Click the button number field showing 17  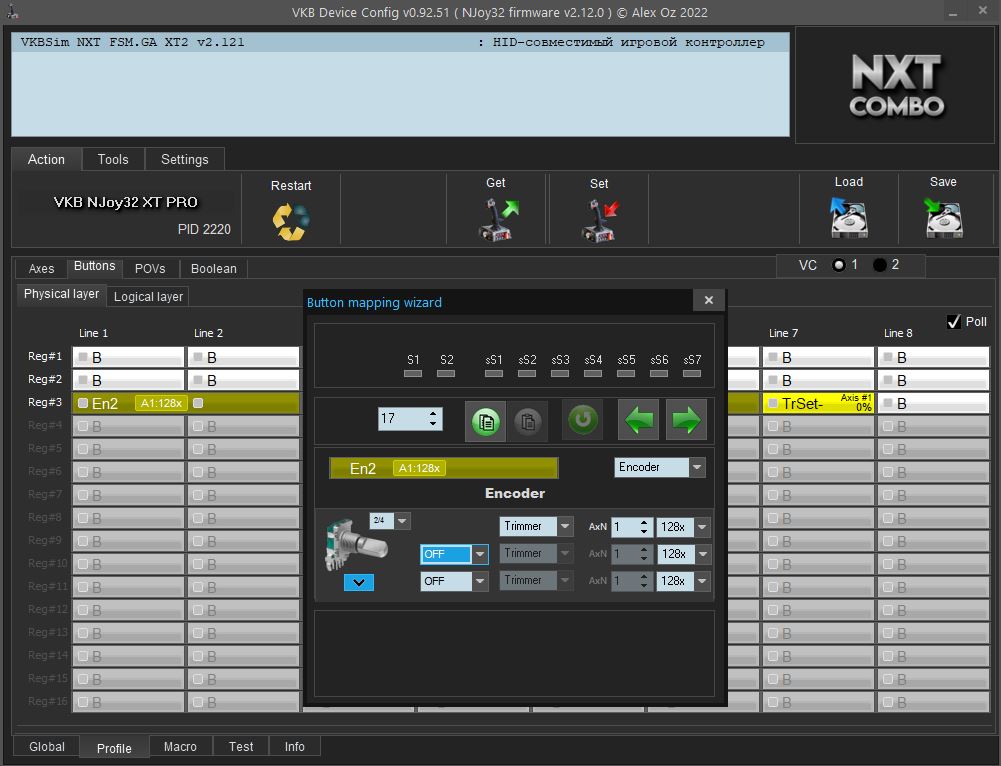coord(402,419)
